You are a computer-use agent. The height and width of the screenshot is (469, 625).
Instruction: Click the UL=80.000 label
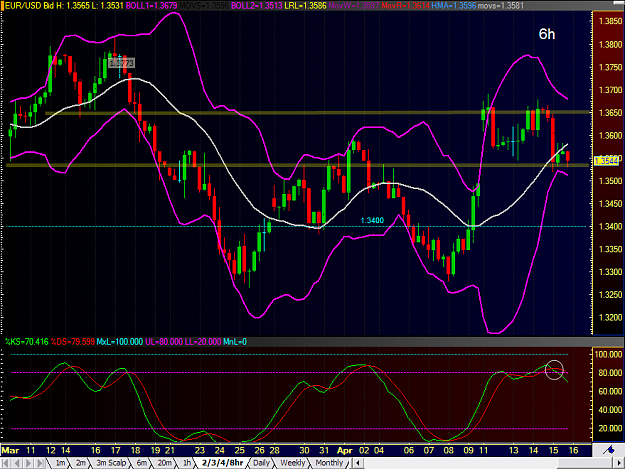pos(164,341)
